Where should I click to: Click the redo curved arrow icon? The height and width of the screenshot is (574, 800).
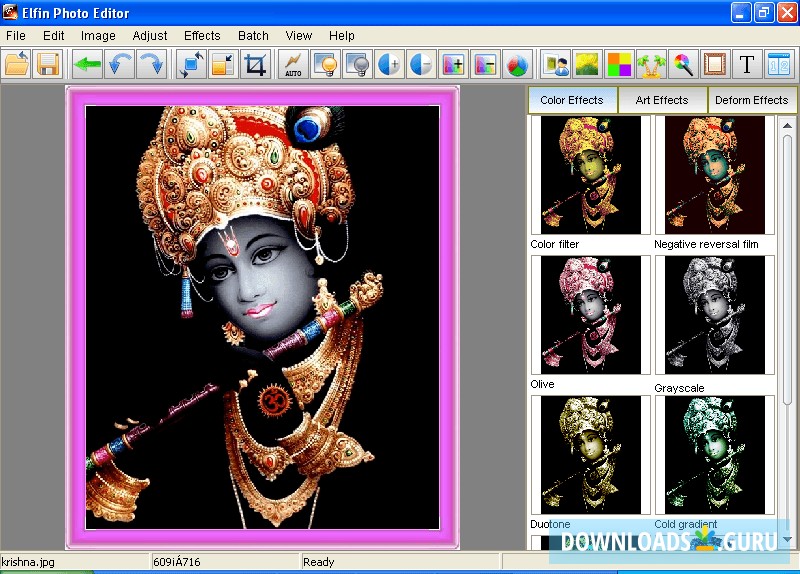[152, 65]
